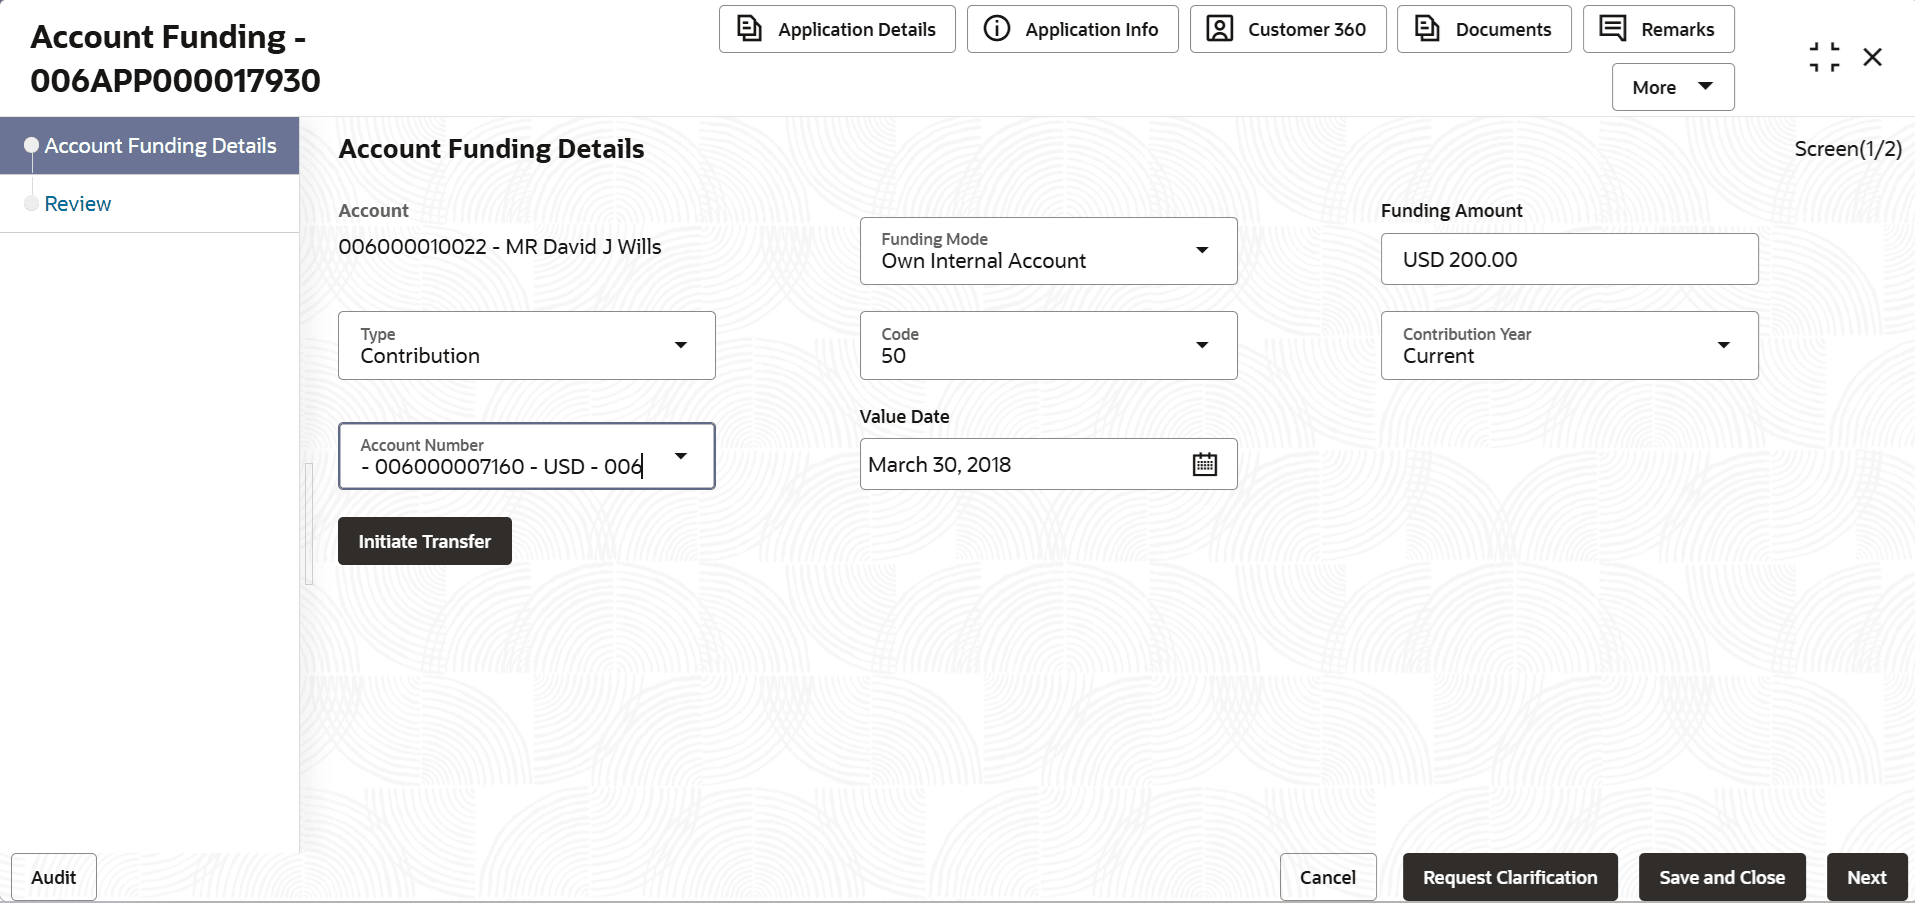The width and height of the screenshot is (1915, 903).
Task: Go to the Review step
Action: (78, 204)
